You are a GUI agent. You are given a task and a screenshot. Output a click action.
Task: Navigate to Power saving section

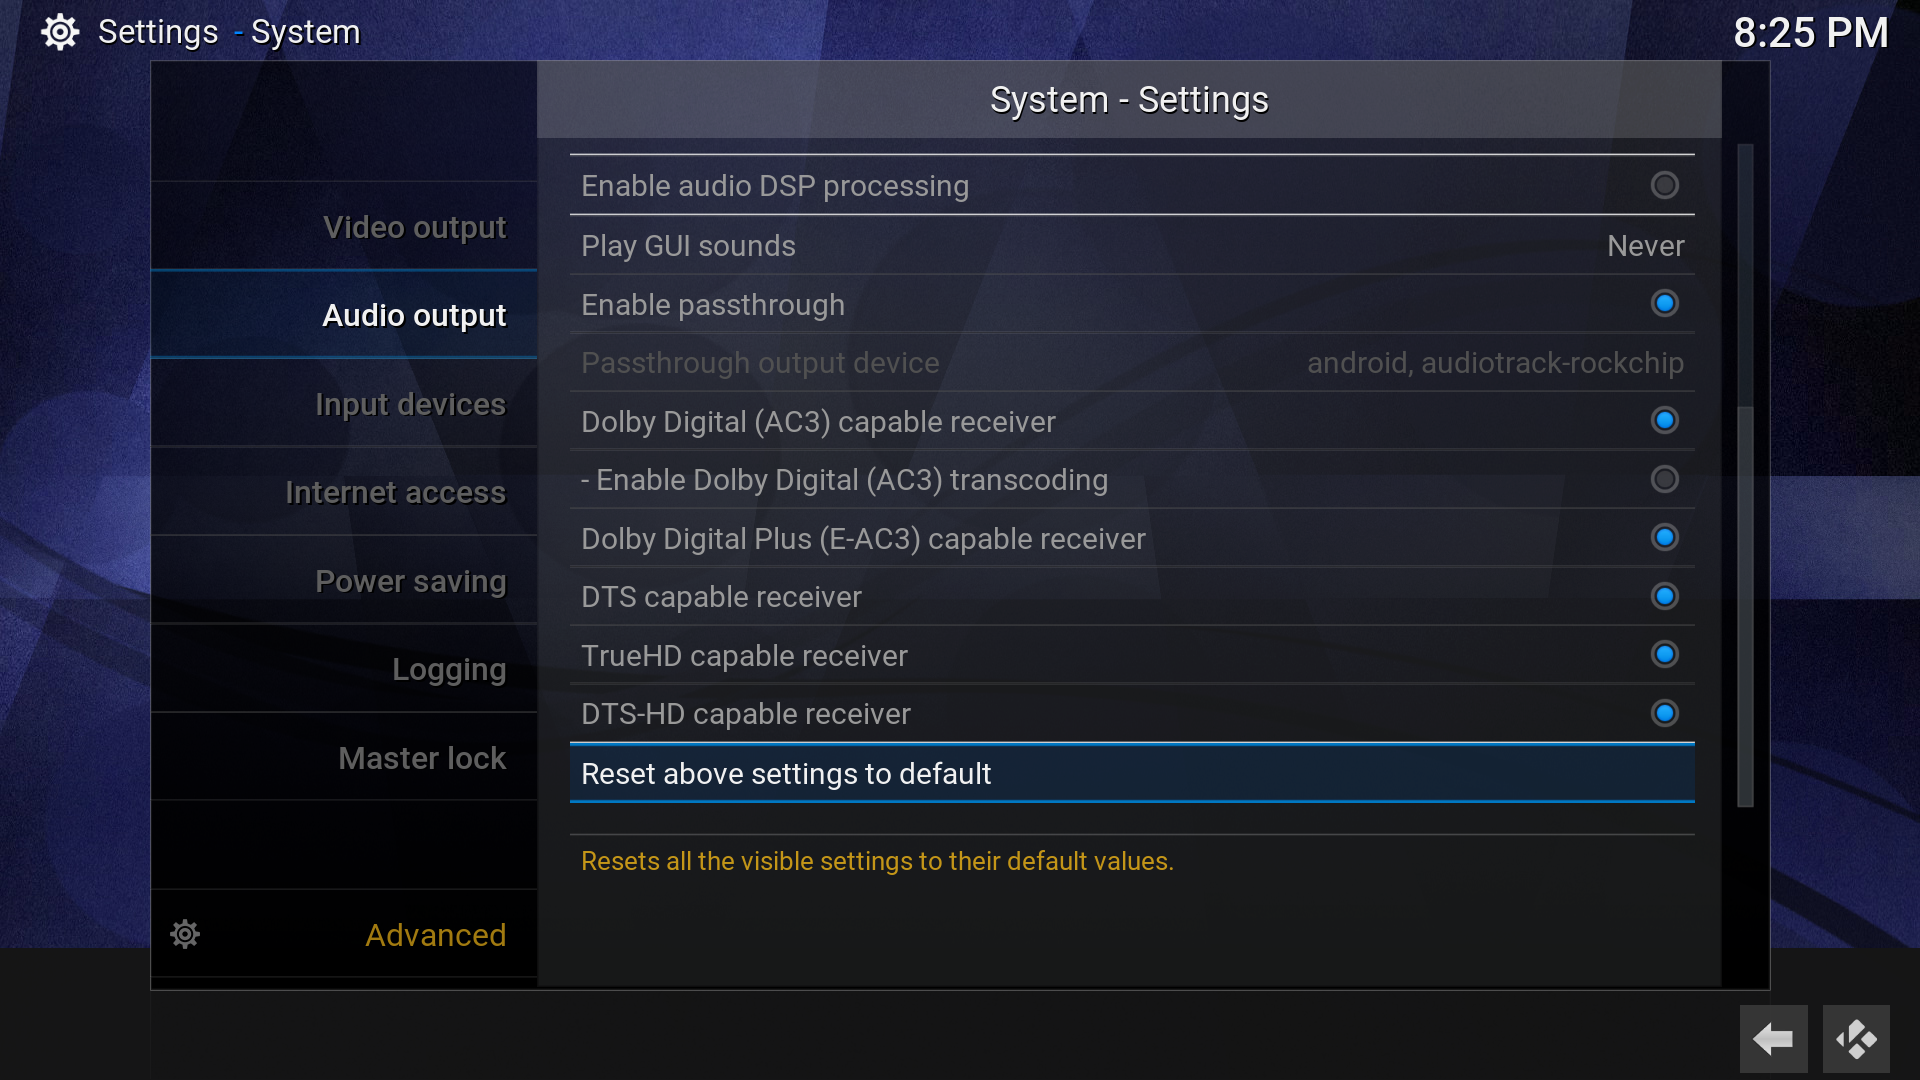point(409,582)
